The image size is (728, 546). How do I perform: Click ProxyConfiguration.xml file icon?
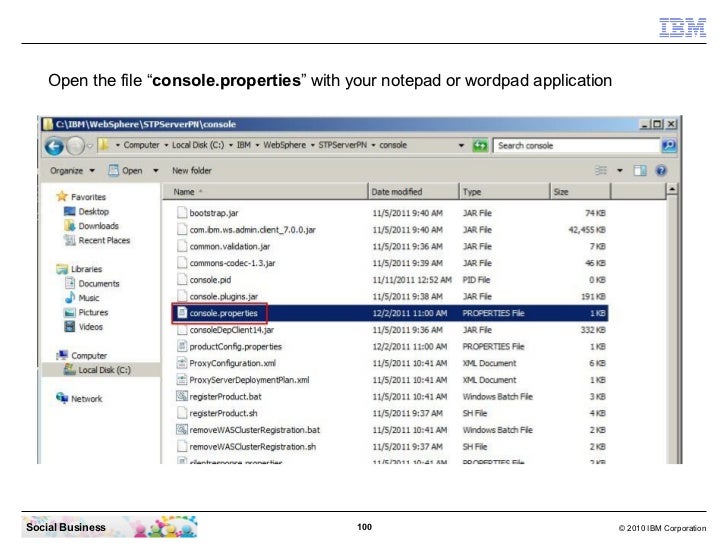coord(182,363)
